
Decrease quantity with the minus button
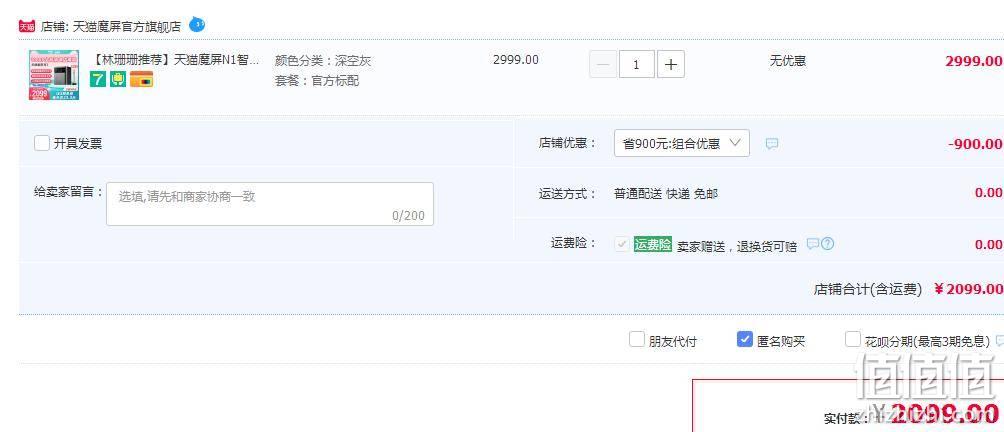pyautogui.click(x=603, y=65)
